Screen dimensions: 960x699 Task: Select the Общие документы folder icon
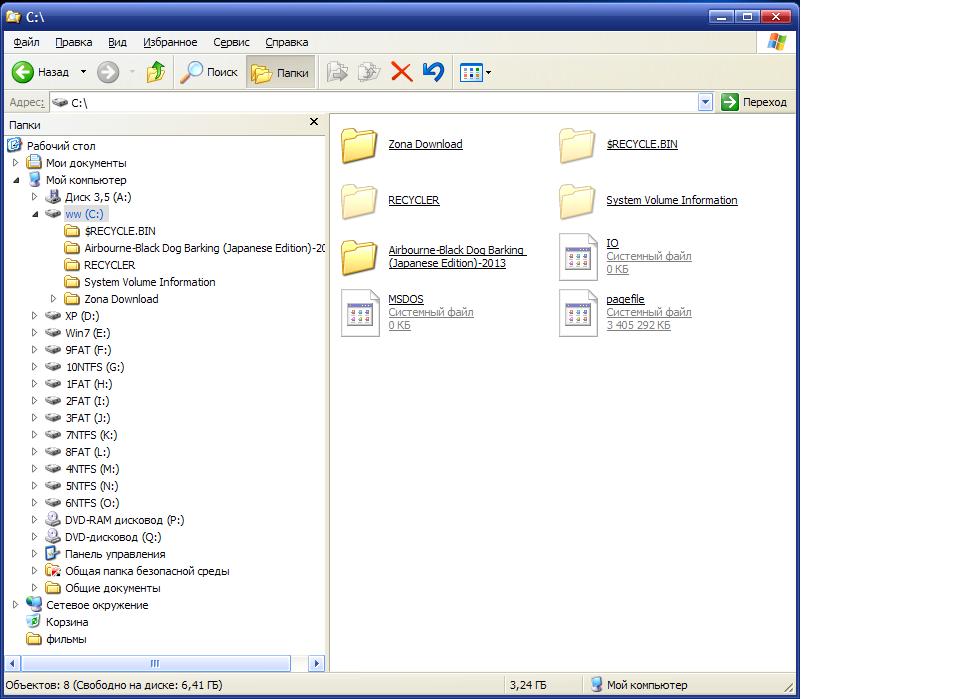click(x=53, y=588)
